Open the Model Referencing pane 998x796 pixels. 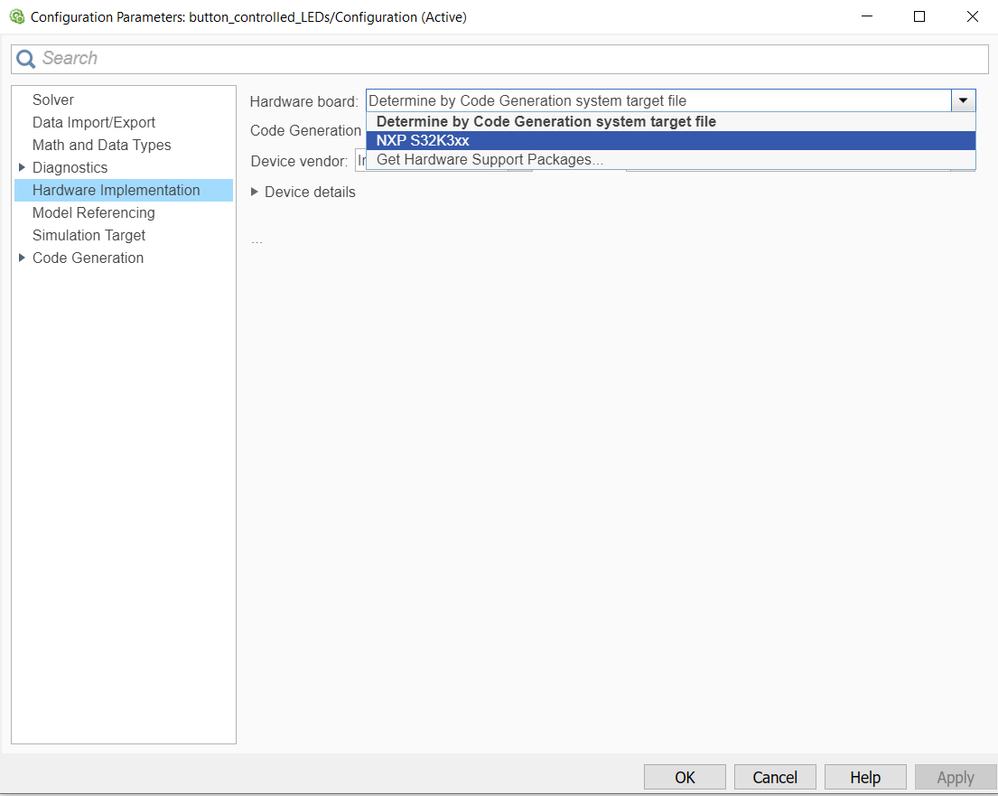tap(94, 213)
